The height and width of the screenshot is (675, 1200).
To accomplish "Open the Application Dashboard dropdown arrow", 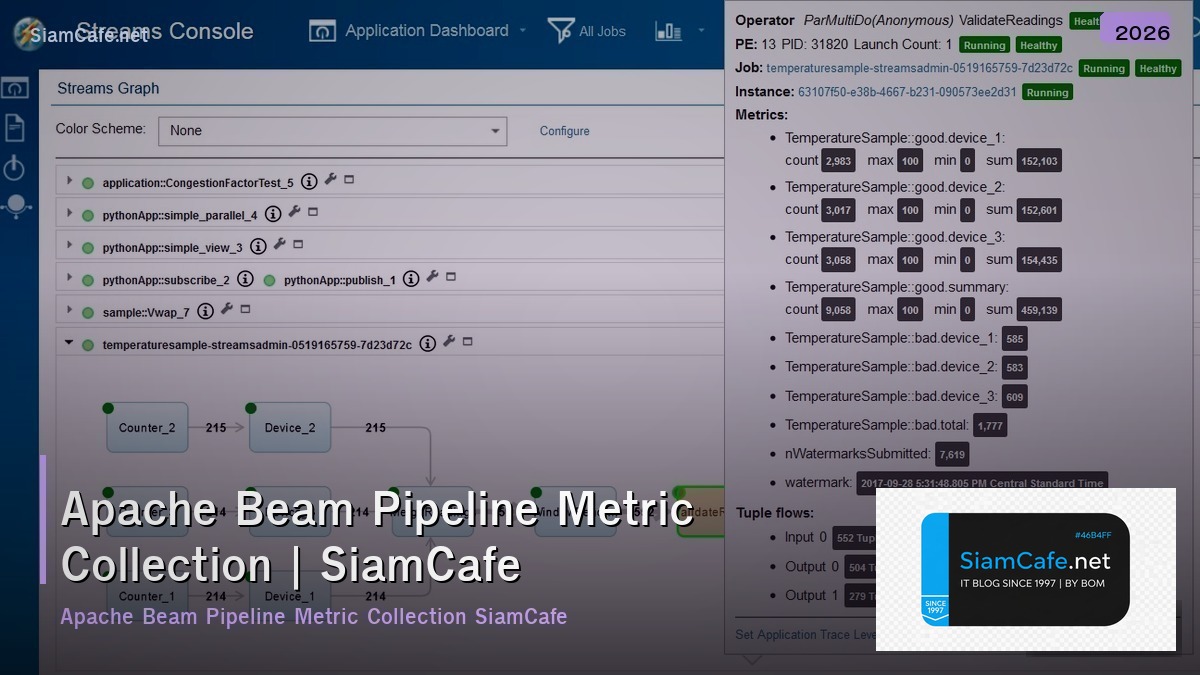I will [x=524, y=31].
